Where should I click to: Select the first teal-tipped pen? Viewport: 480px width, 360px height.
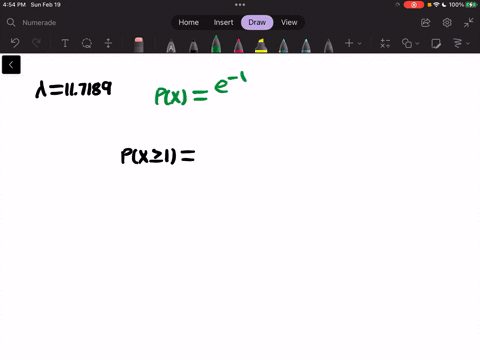283,46
